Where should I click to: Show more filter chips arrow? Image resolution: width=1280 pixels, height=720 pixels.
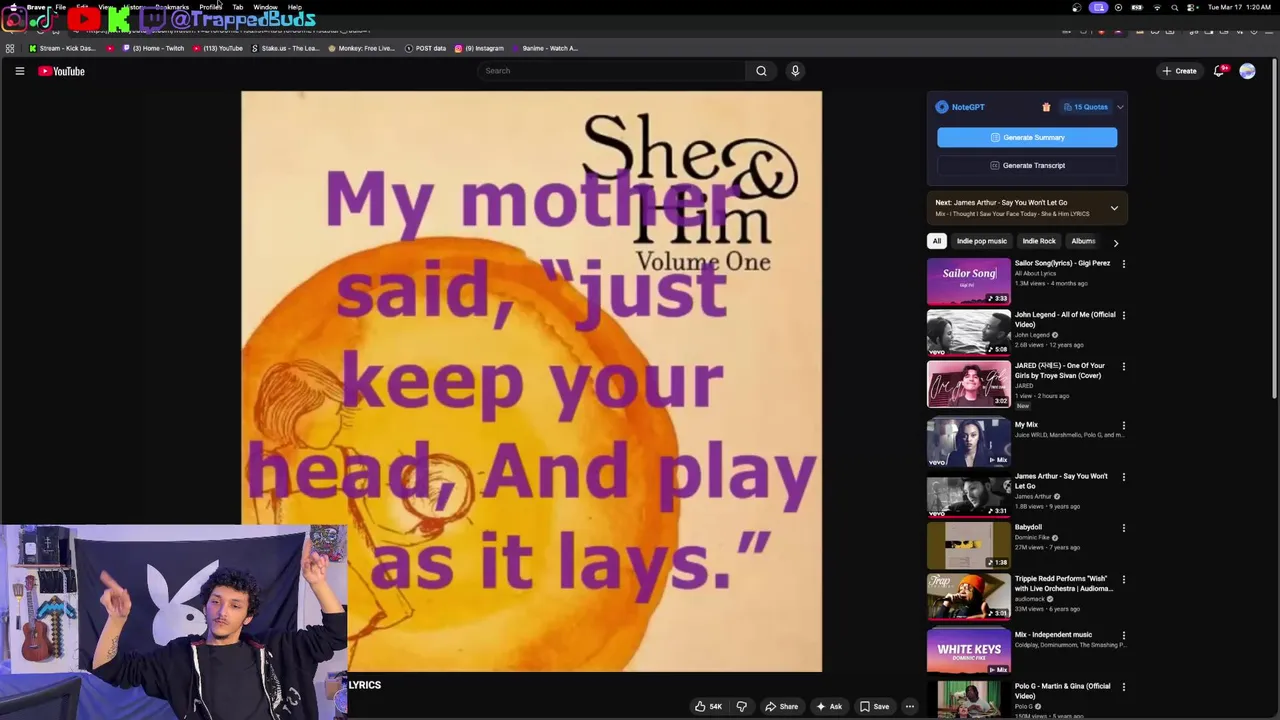click(1116, 242)
